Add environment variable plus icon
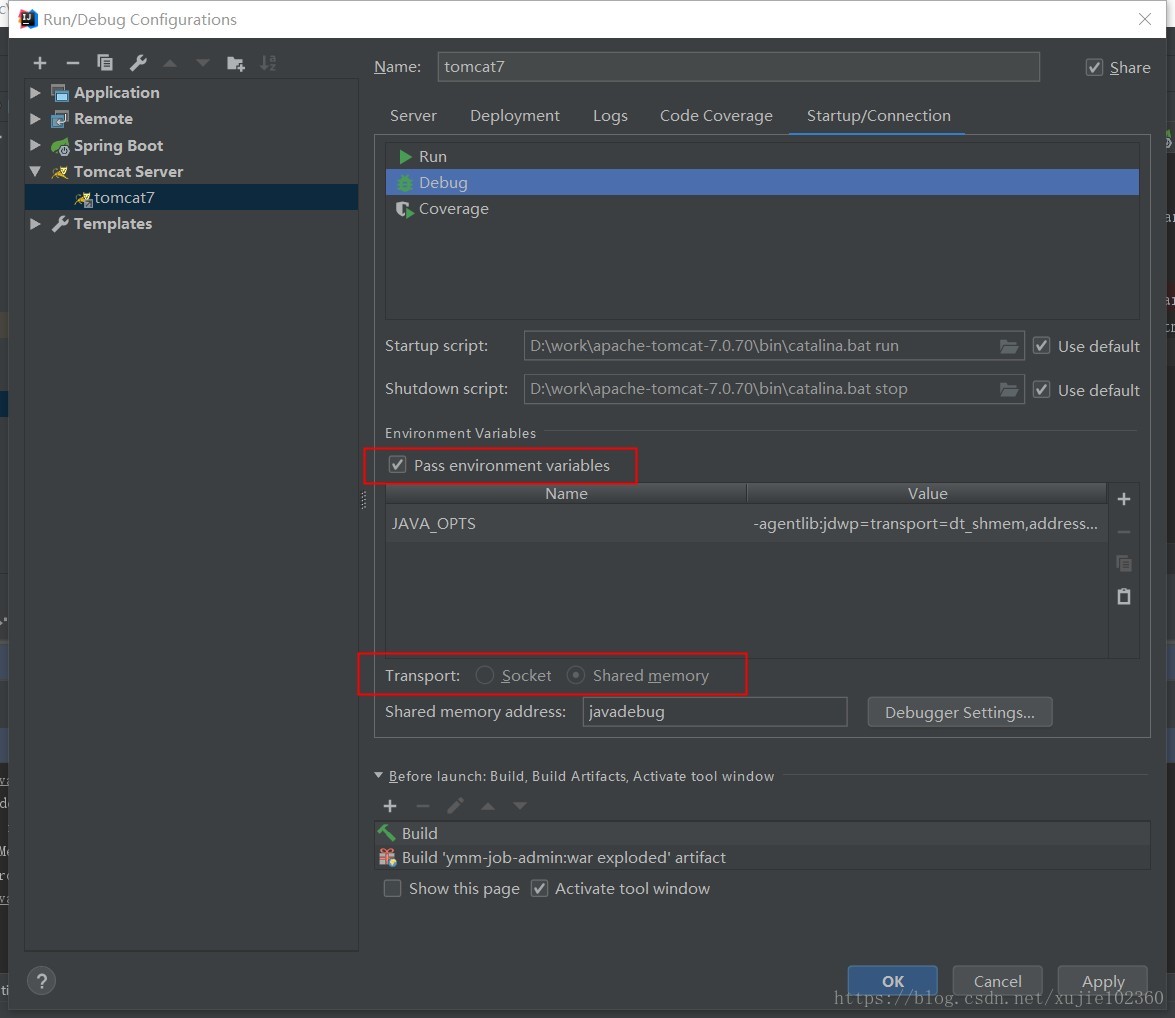 (x=1123, y=499)
